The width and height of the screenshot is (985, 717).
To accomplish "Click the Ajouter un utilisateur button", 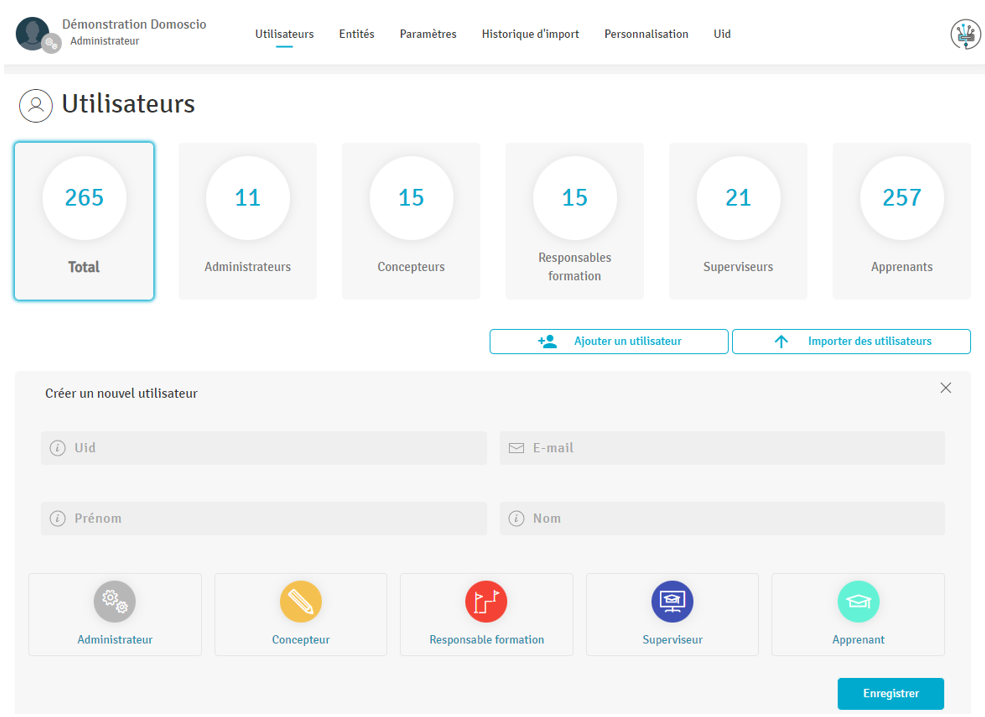I will click(609, 342).
